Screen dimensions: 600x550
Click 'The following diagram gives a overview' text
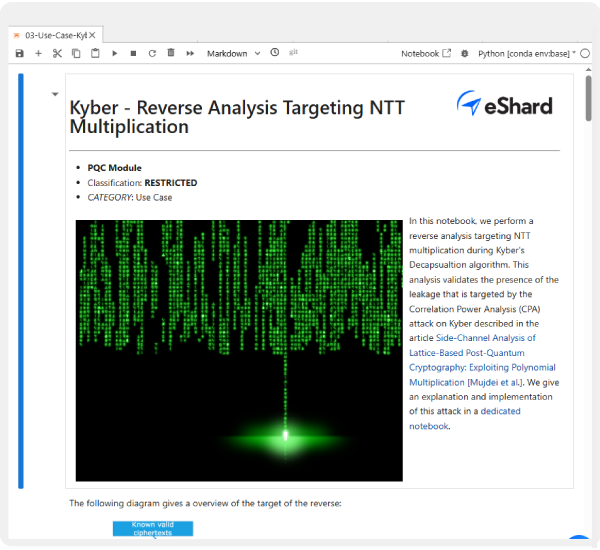tap(205, 503)
